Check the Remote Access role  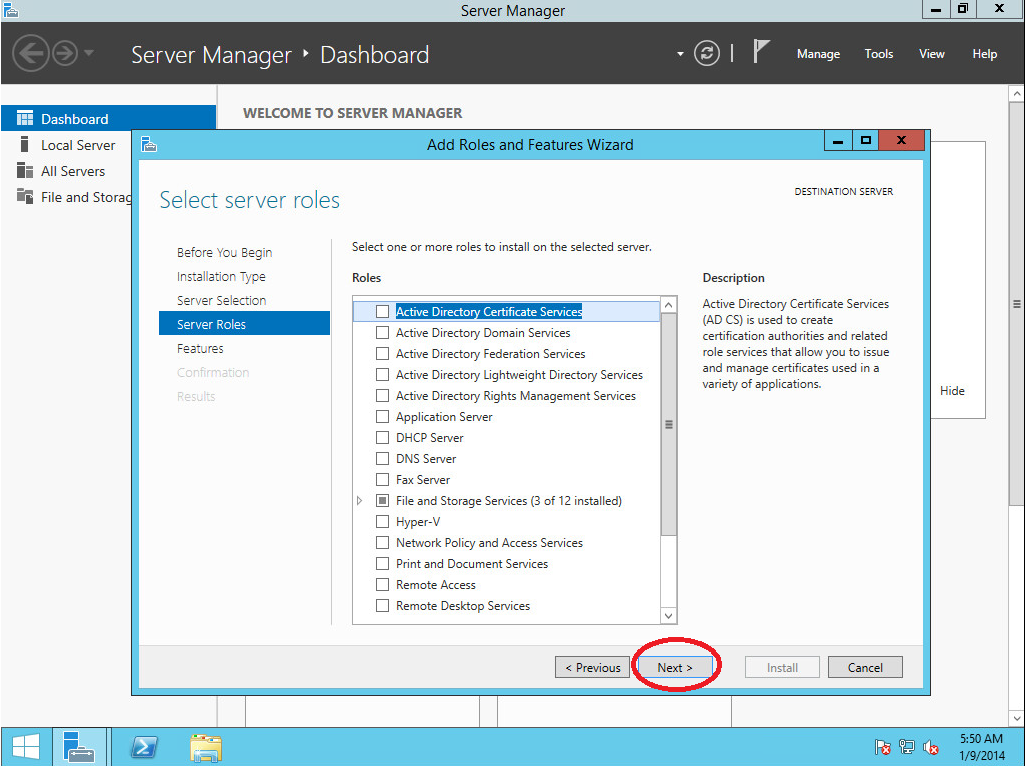click(x=382, y=584)
